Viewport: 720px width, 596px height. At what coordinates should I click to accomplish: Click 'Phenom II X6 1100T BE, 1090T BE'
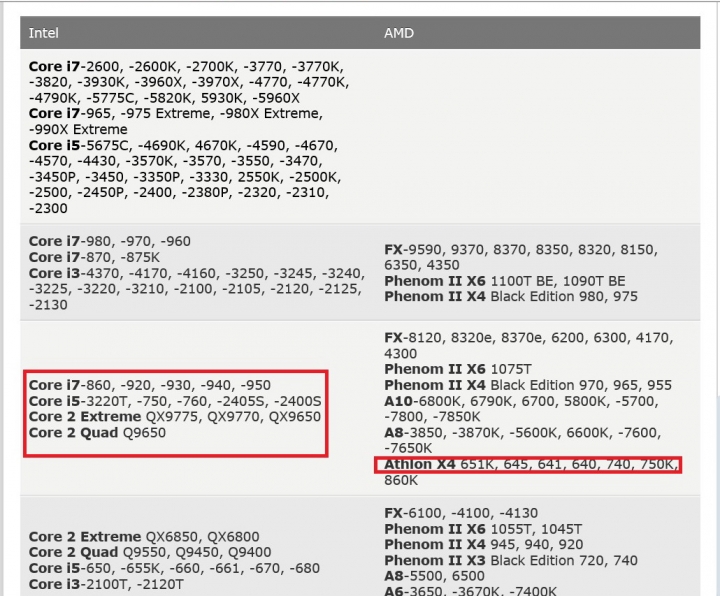[505, 281]
